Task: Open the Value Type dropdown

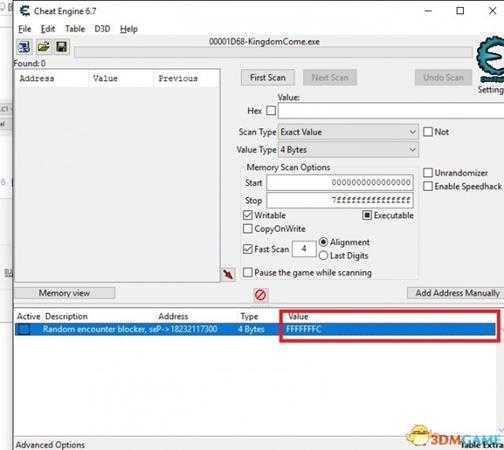Action: pyautogui.click(x=348, y=150)
